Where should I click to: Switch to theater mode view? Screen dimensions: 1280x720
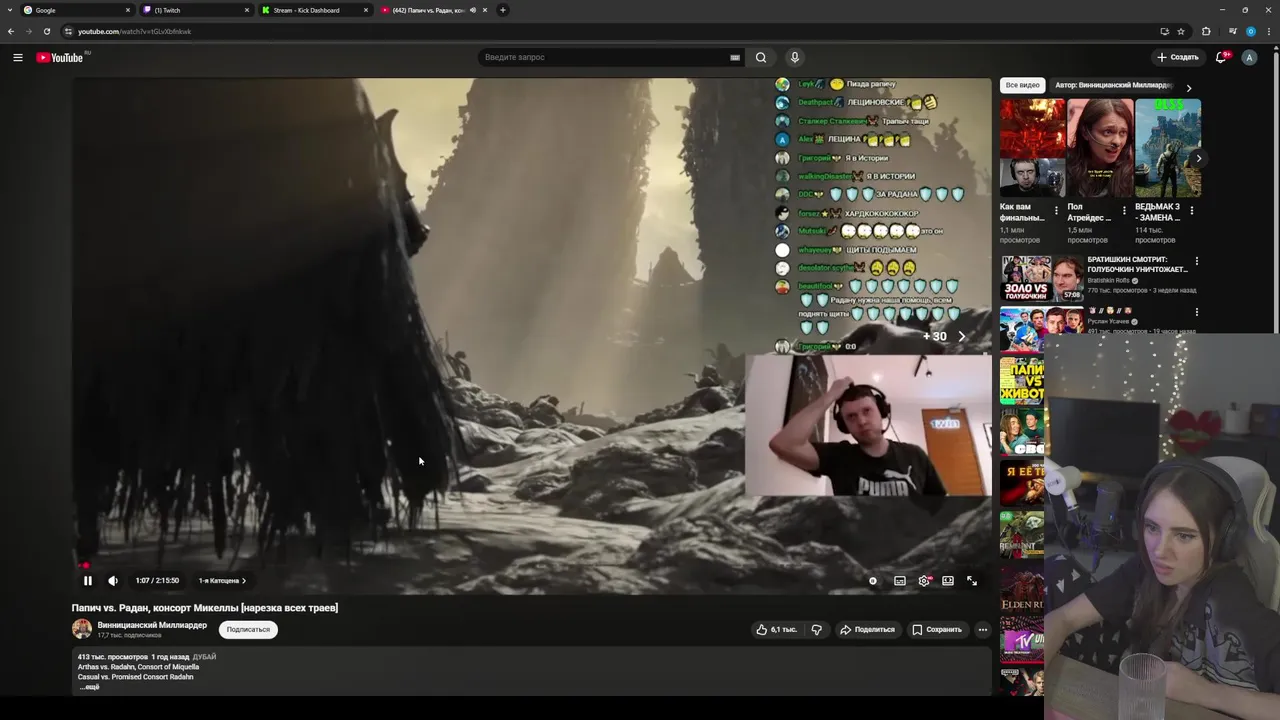click(x=948, y=581)
